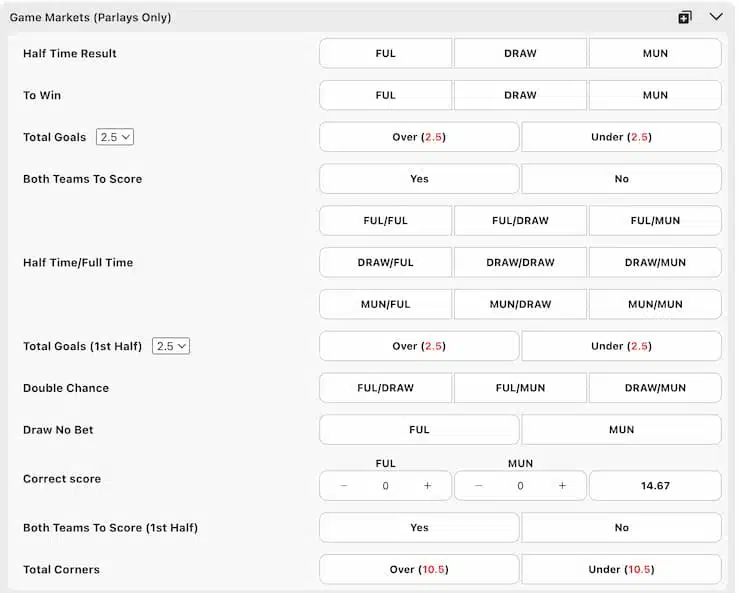Click the Draw No Bet label
This screenshot has width=740, height=593.
(x=58, y=430)
